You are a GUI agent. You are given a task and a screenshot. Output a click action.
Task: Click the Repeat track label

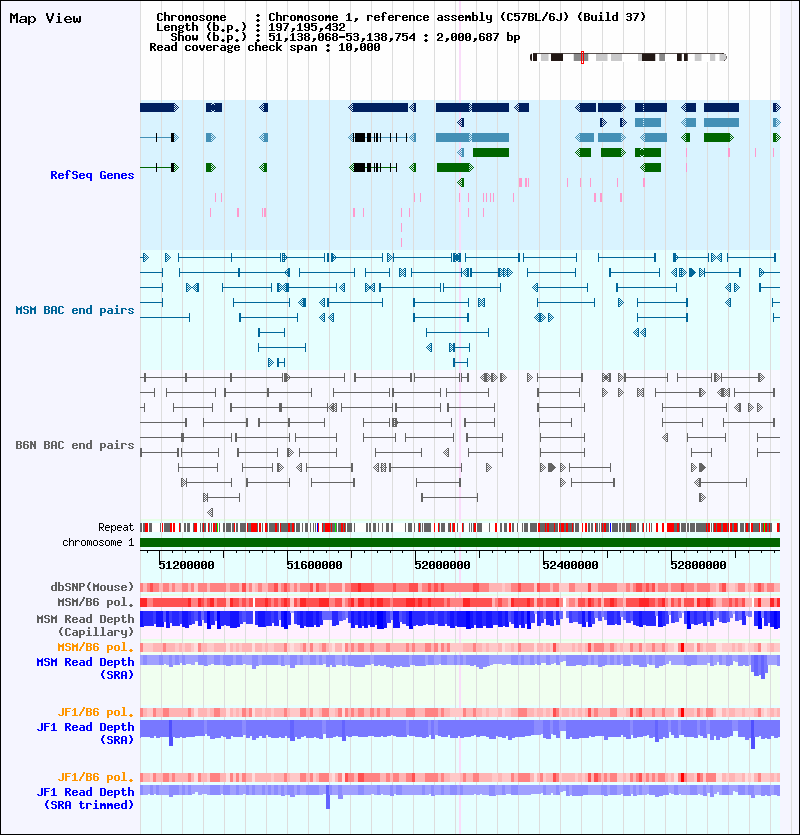[x=116, y=527]
